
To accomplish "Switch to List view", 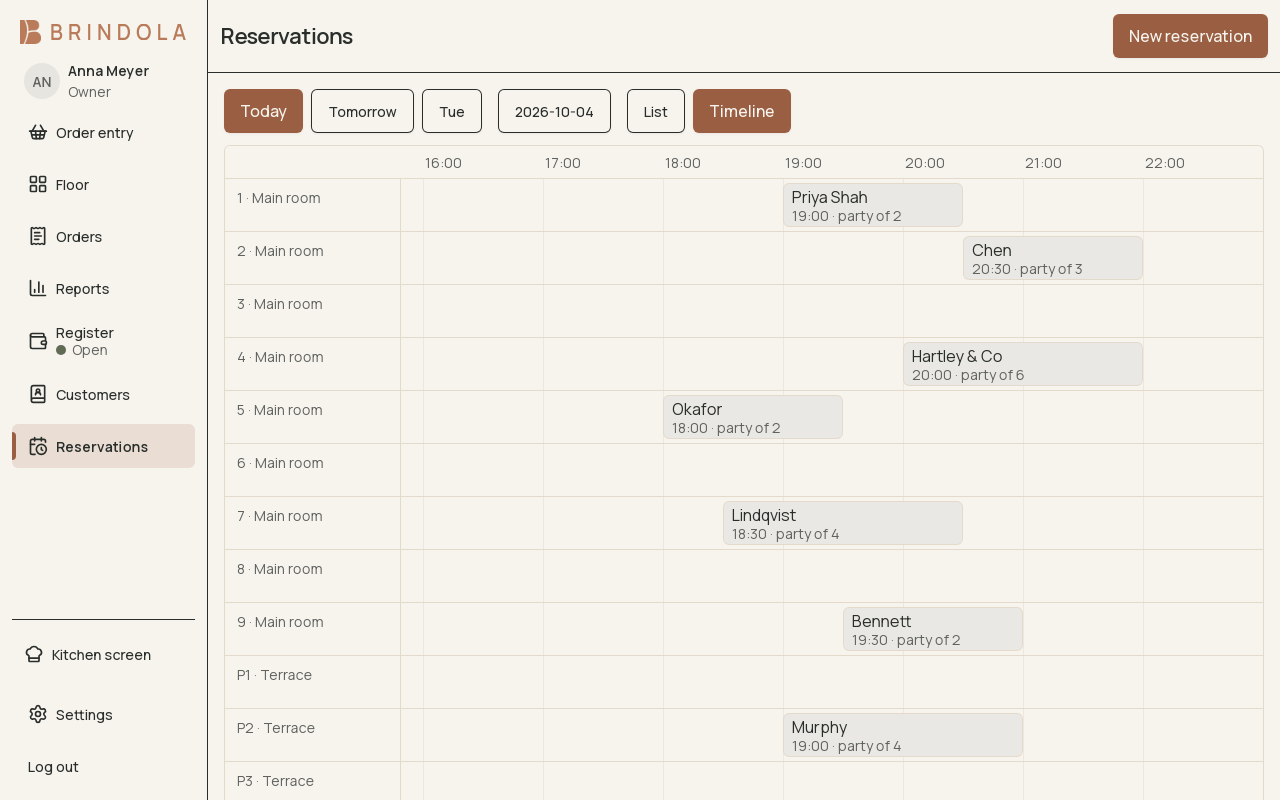I will 656,111.
